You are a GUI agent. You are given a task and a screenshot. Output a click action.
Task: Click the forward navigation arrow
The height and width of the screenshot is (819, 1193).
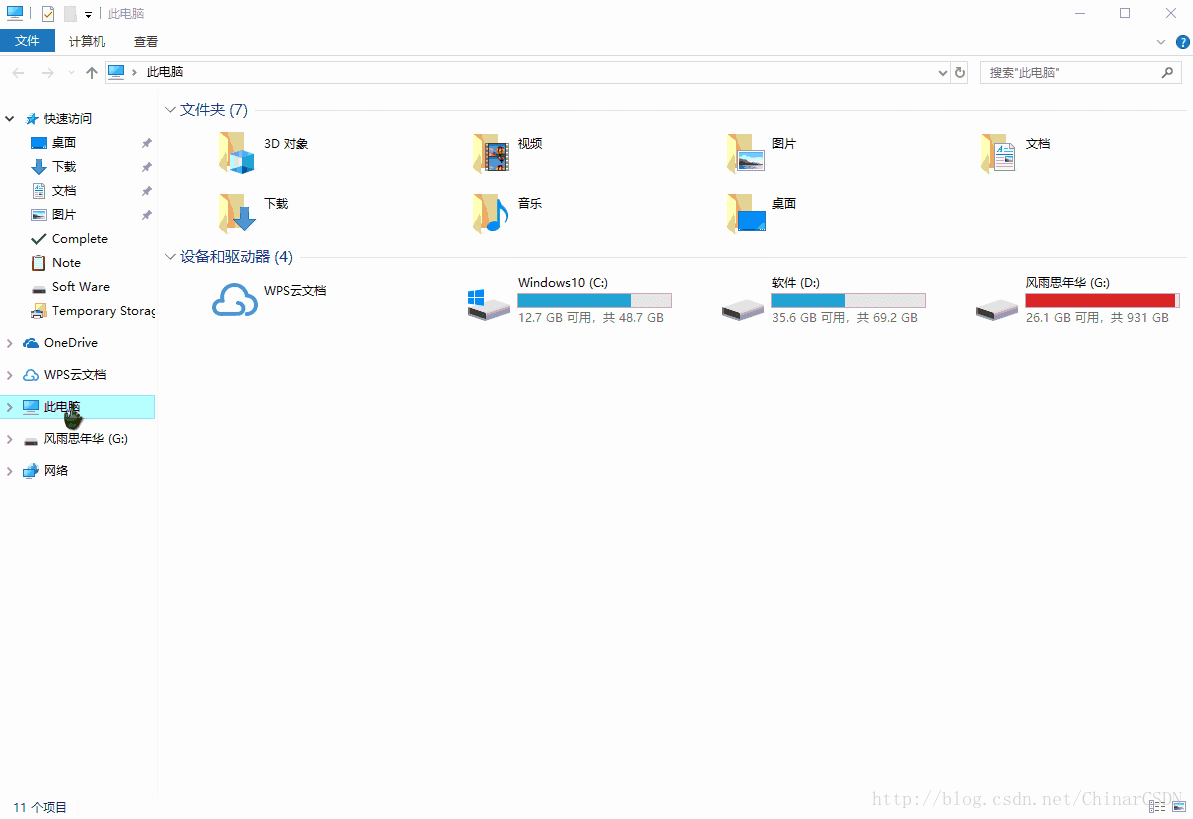[x=47, y=72]
